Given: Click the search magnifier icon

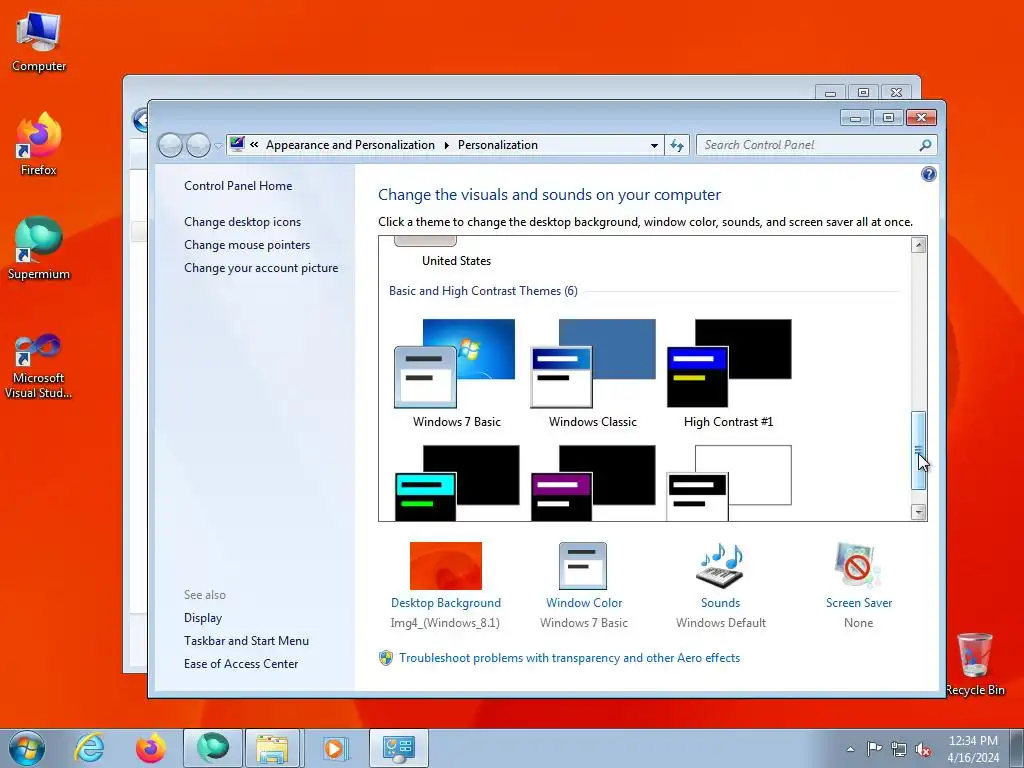Looking at the screenshot, I should click(x=925, y=145).
